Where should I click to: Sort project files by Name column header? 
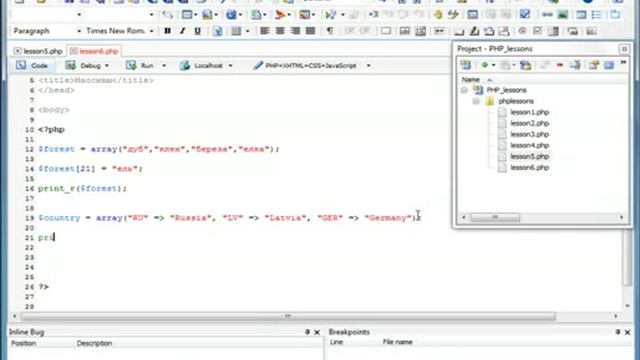pyautogui.click(x=470, y=80)
